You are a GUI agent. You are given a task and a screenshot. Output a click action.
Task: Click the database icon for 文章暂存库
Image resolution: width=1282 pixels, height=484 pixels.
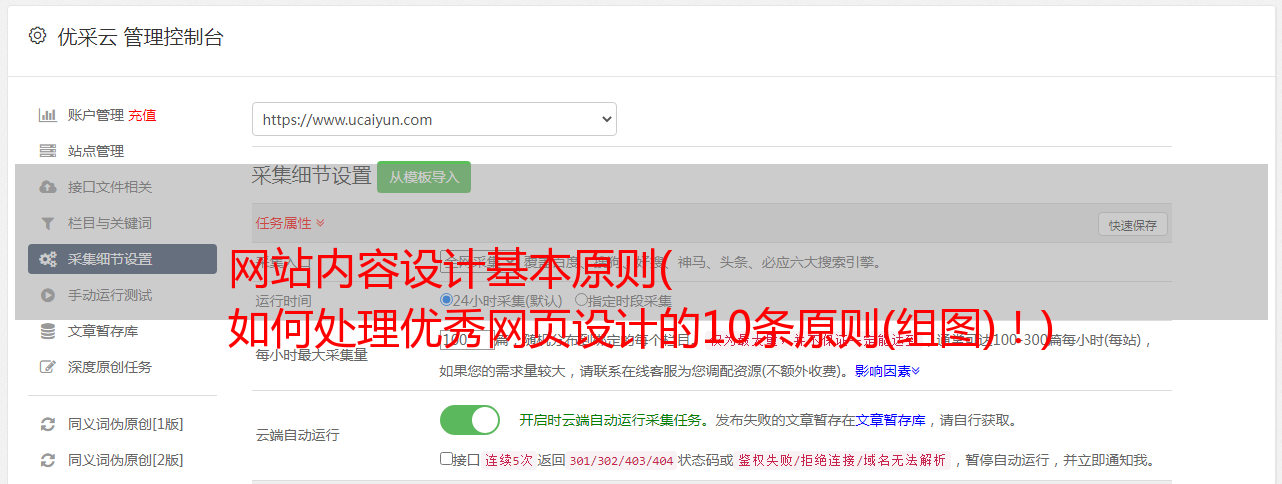click(47, 331)
